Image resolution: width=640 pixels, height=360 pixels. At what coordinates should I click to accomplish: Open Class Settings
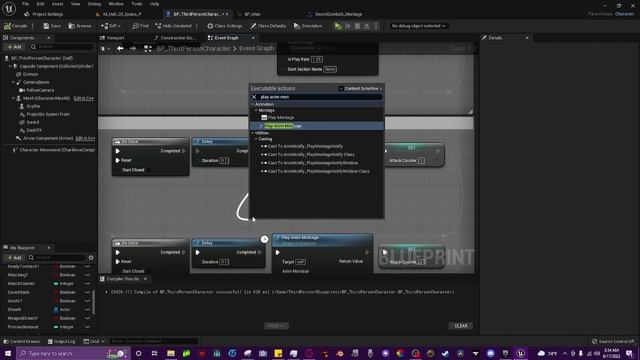tap(224, 26)
